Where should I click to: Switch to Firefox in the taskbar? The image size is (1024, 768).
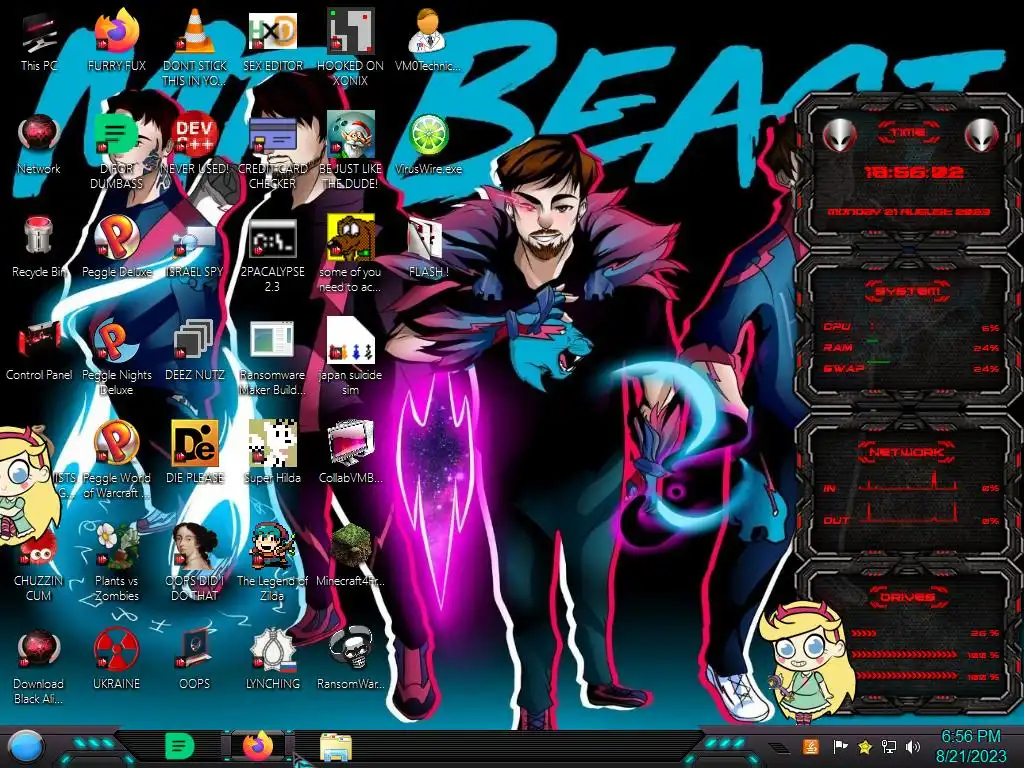tap(258, 746)
